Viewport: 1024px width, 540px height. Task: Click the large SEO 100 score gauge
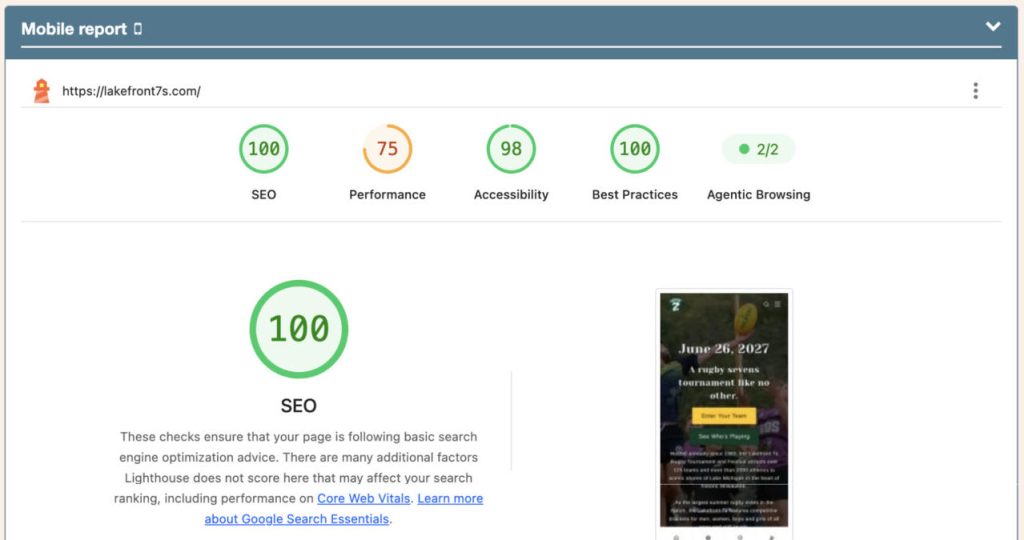[x=298, y=329]
